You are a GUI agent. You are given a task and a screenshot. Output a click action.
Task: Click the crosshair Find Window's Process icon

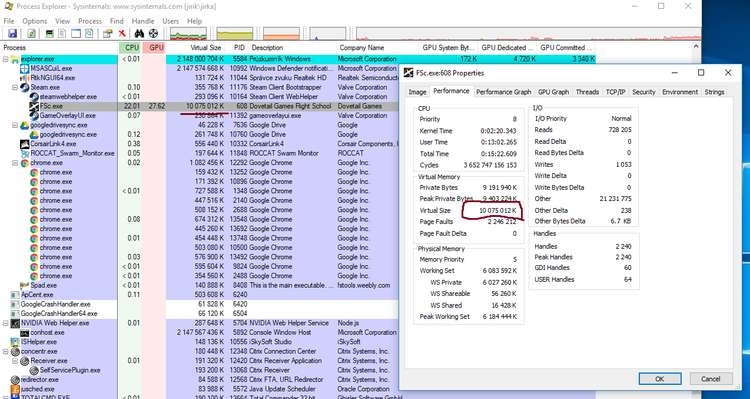[153, 33]
